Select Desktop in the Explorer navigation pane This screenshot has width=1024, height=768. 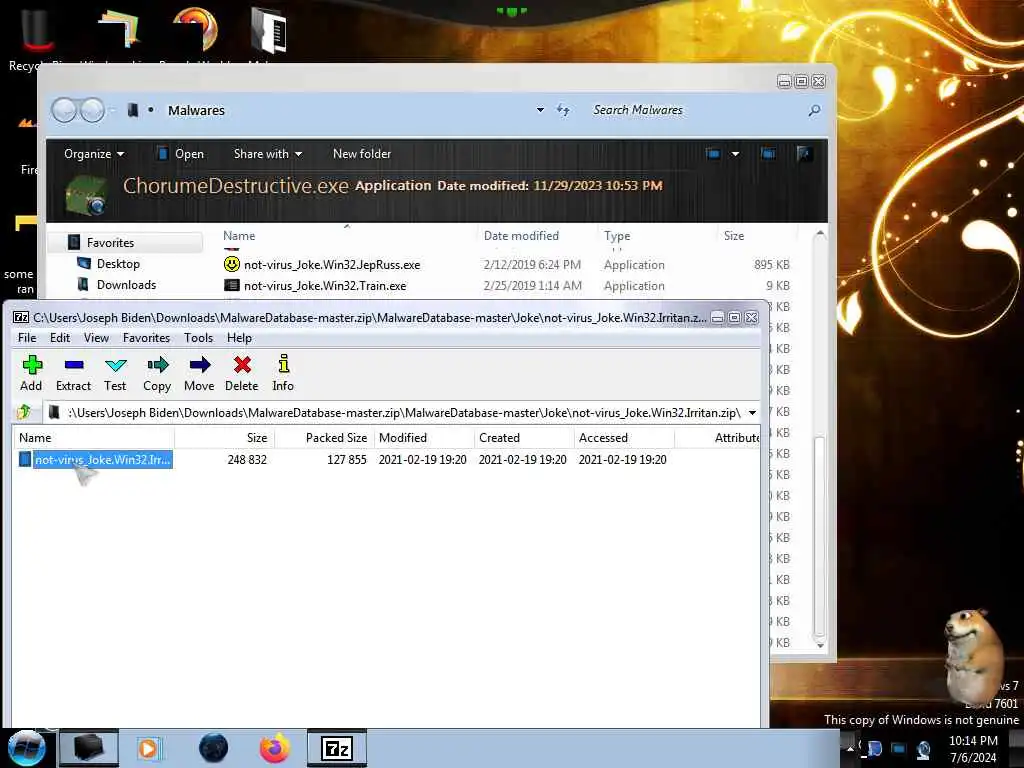point(118,264)
